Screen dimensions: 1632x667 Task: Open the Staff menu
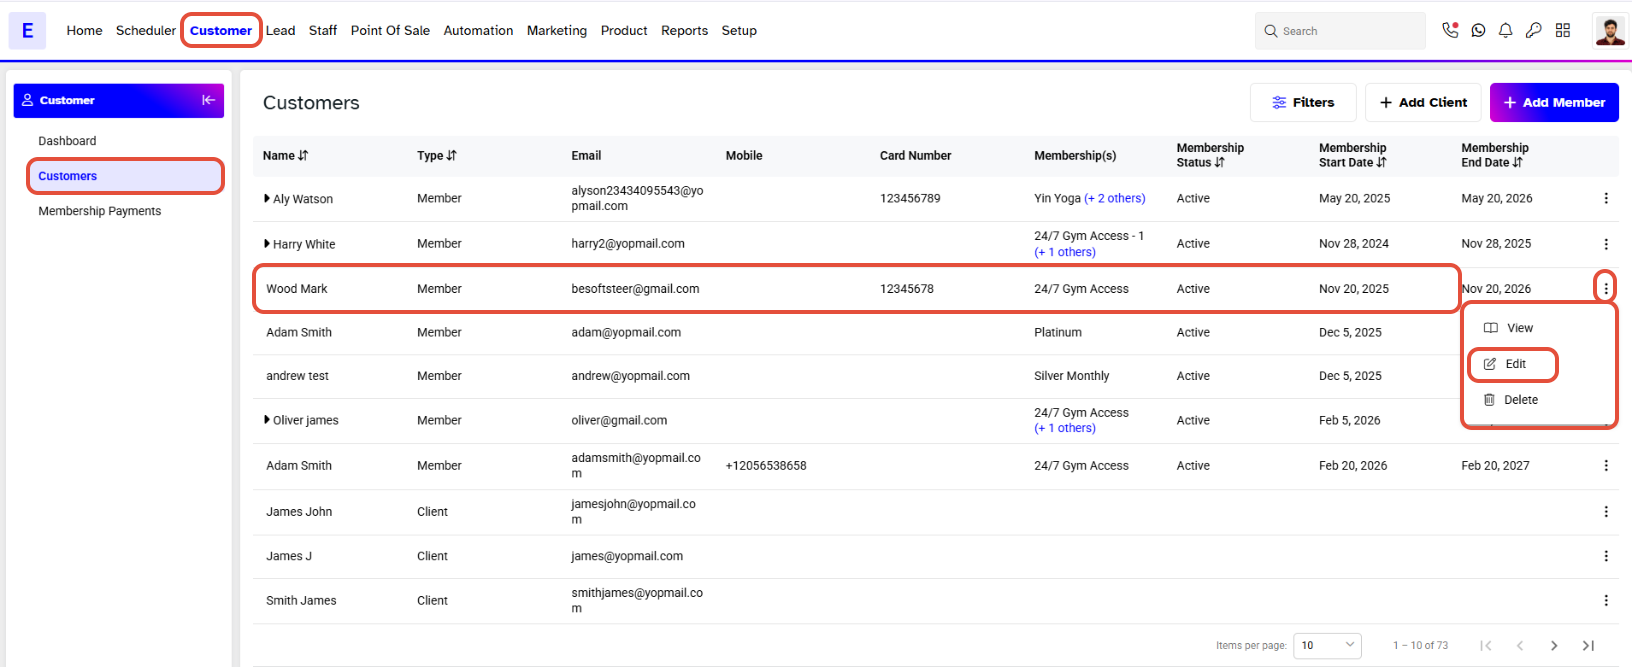(x=323, y=31)
